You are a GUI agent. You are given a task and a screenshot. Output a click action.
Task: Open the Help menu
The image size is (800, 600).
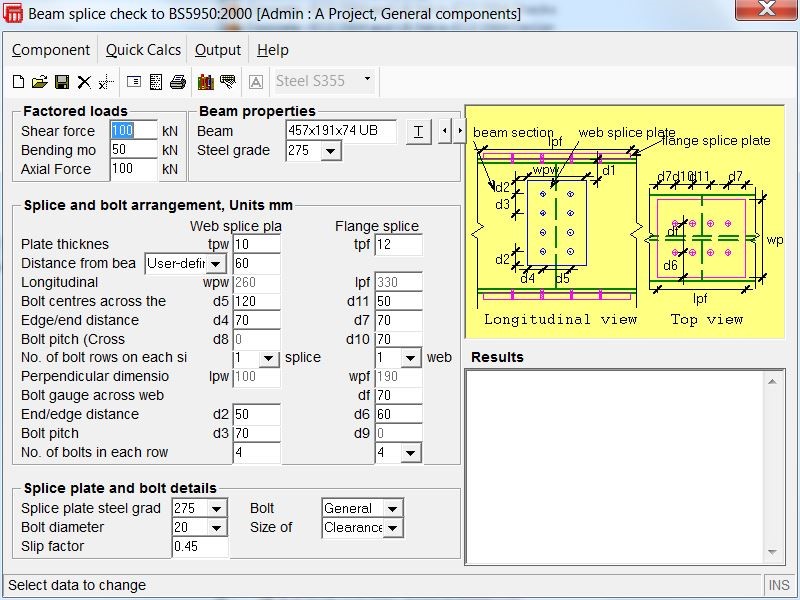(x=272, y=49)
